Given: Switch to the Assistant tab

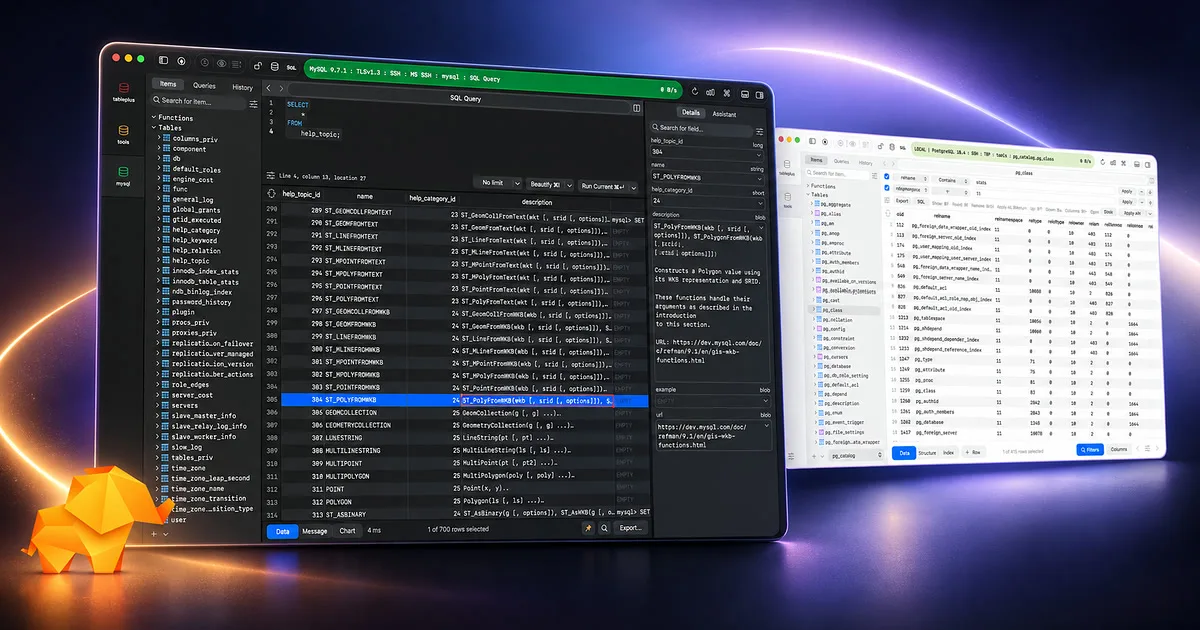Looking at the screenshot, I should pos(724,114).
